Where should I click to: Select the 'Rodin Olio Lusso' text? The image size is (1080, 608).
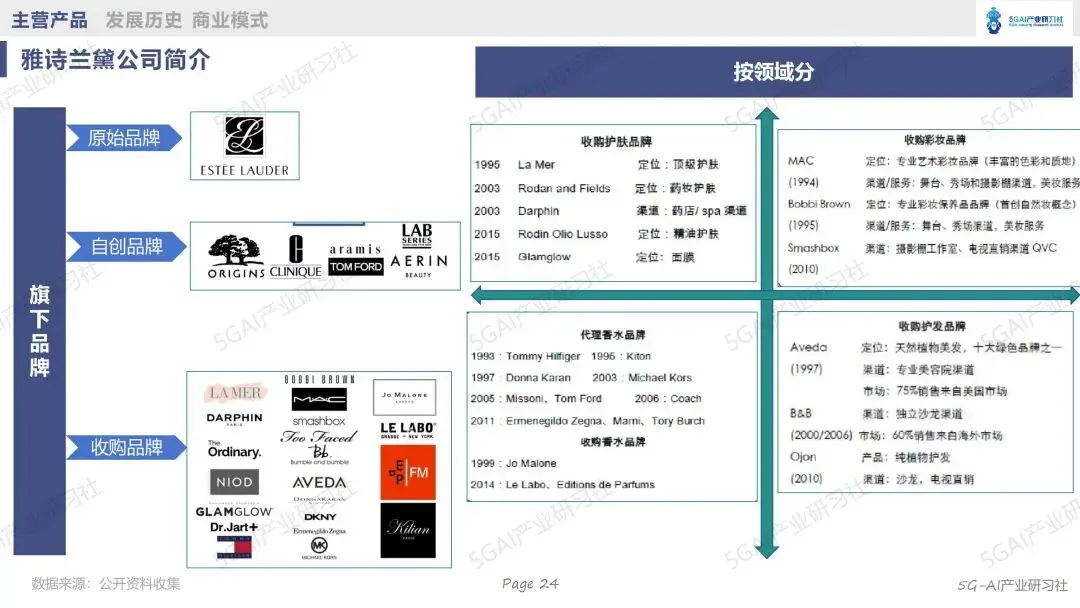(x=563, y=234)
